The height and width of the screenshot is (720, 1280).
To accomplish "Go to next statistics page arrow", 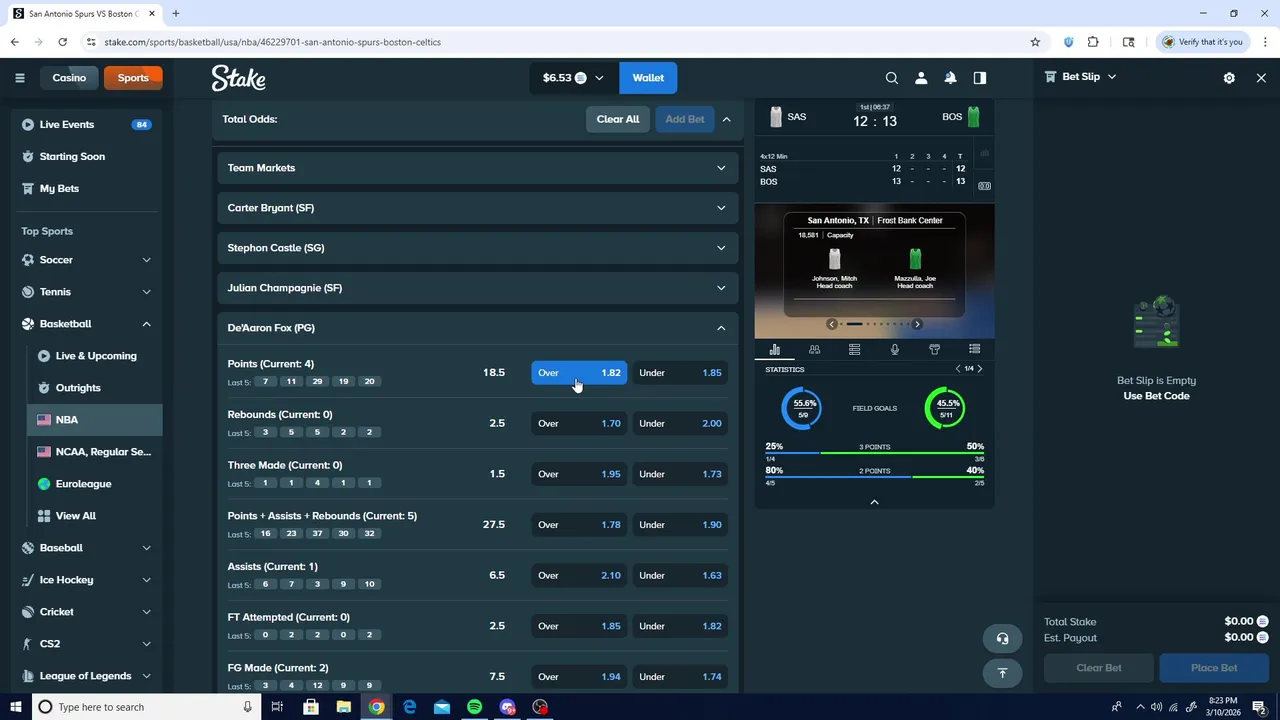I will pyautogui.click(x=979, y=369).
